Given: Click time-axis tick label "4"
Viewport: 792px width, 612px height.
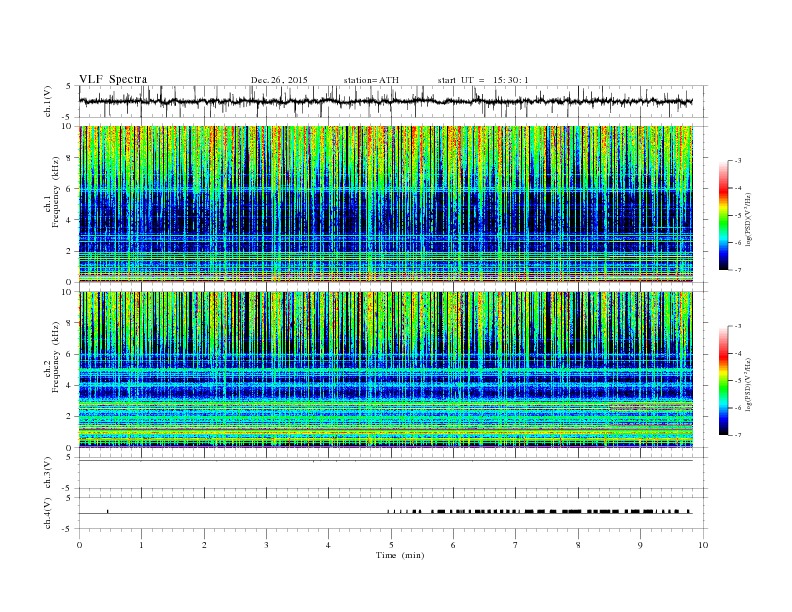Looking at the screenshot, I should (328, 545).
